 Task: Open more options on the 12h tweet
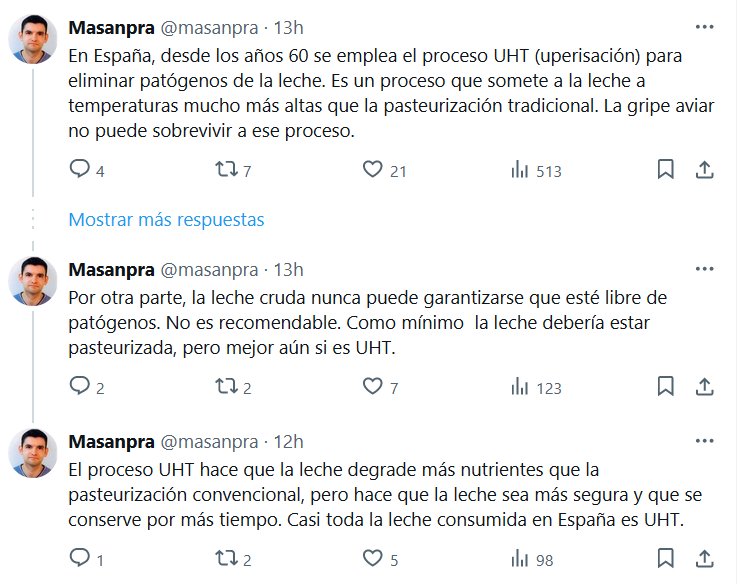pos(704,441)
